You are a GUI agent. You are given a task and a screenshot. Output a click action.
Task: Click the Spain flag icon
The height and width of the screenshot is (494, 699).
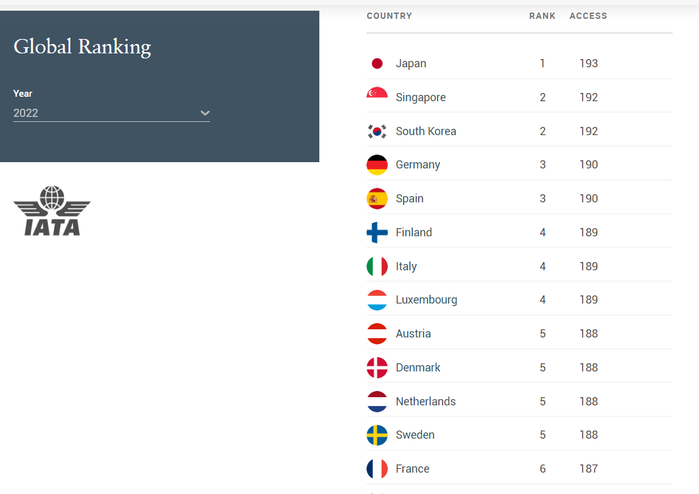tap(377, 198)
